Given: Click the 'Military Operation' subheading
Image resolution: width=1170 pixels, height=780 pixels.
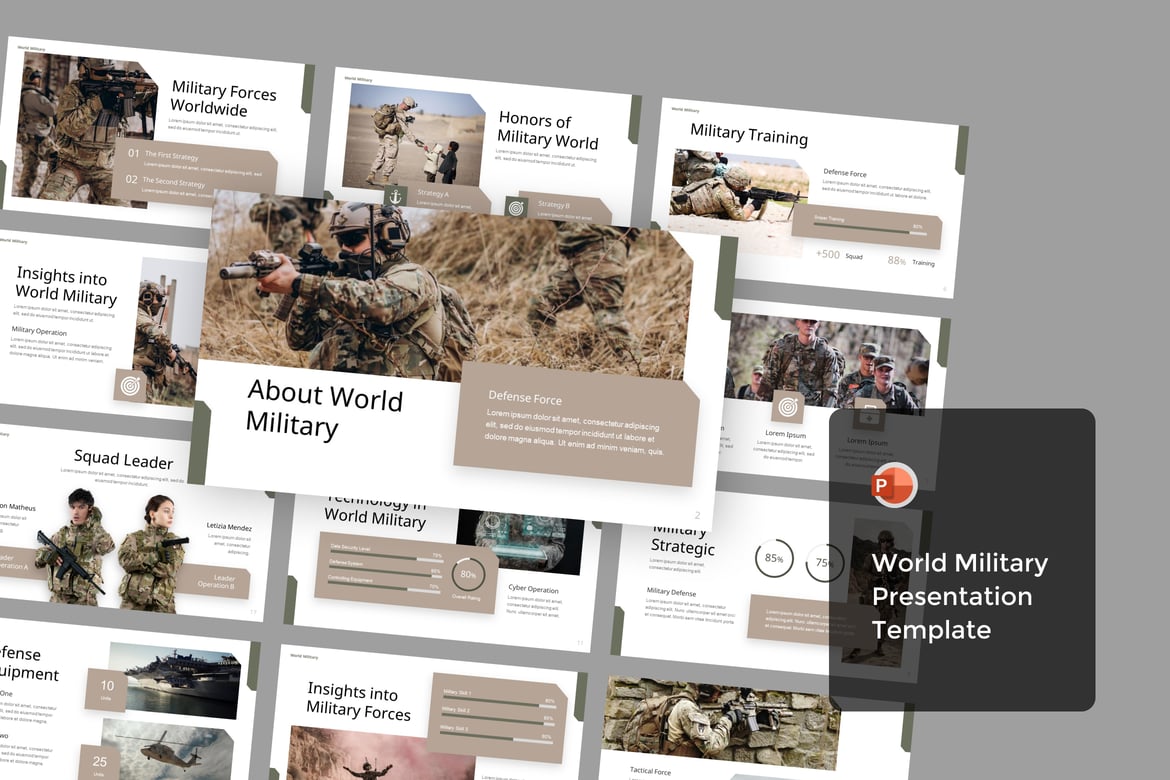Looking at the screenshot, I should 39,330.
